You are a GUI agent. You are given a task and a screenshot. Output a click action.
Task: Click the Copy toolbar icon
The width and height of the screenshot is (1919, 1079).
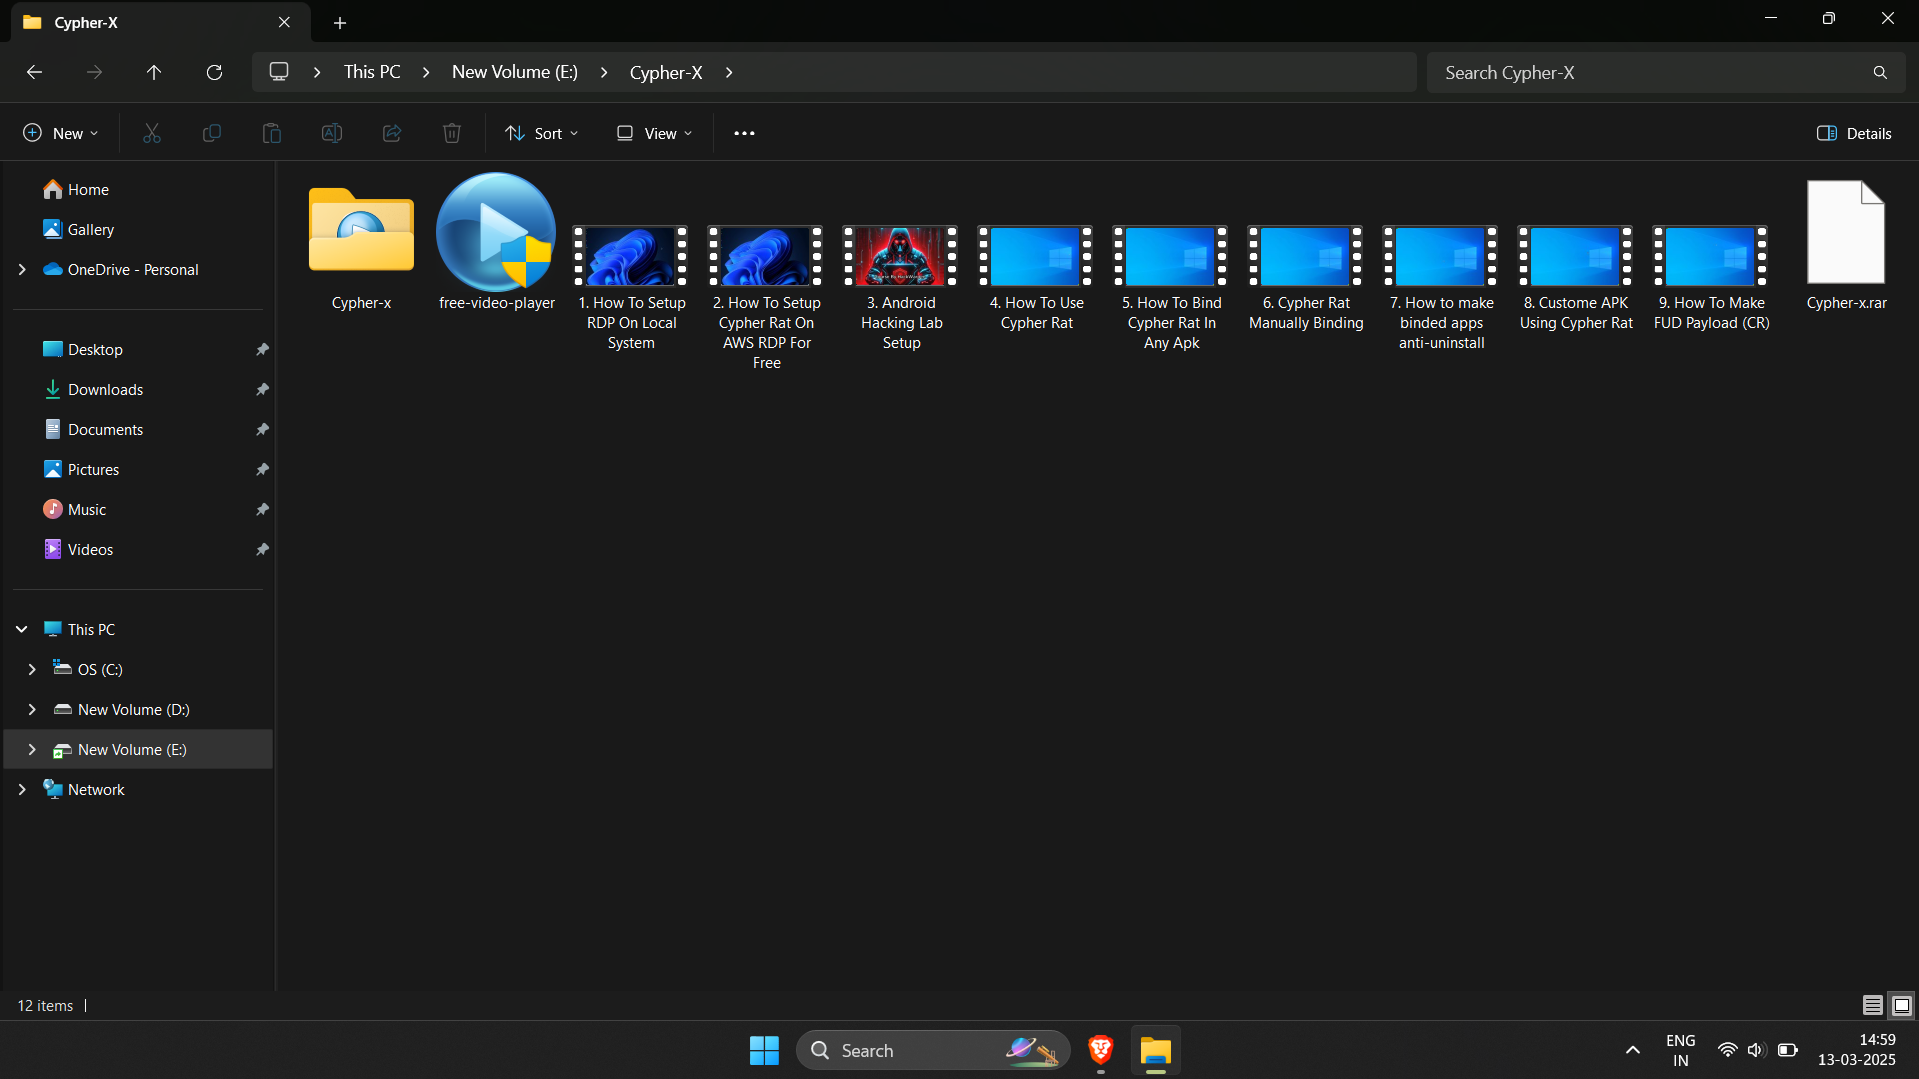[x=212, y=133]
